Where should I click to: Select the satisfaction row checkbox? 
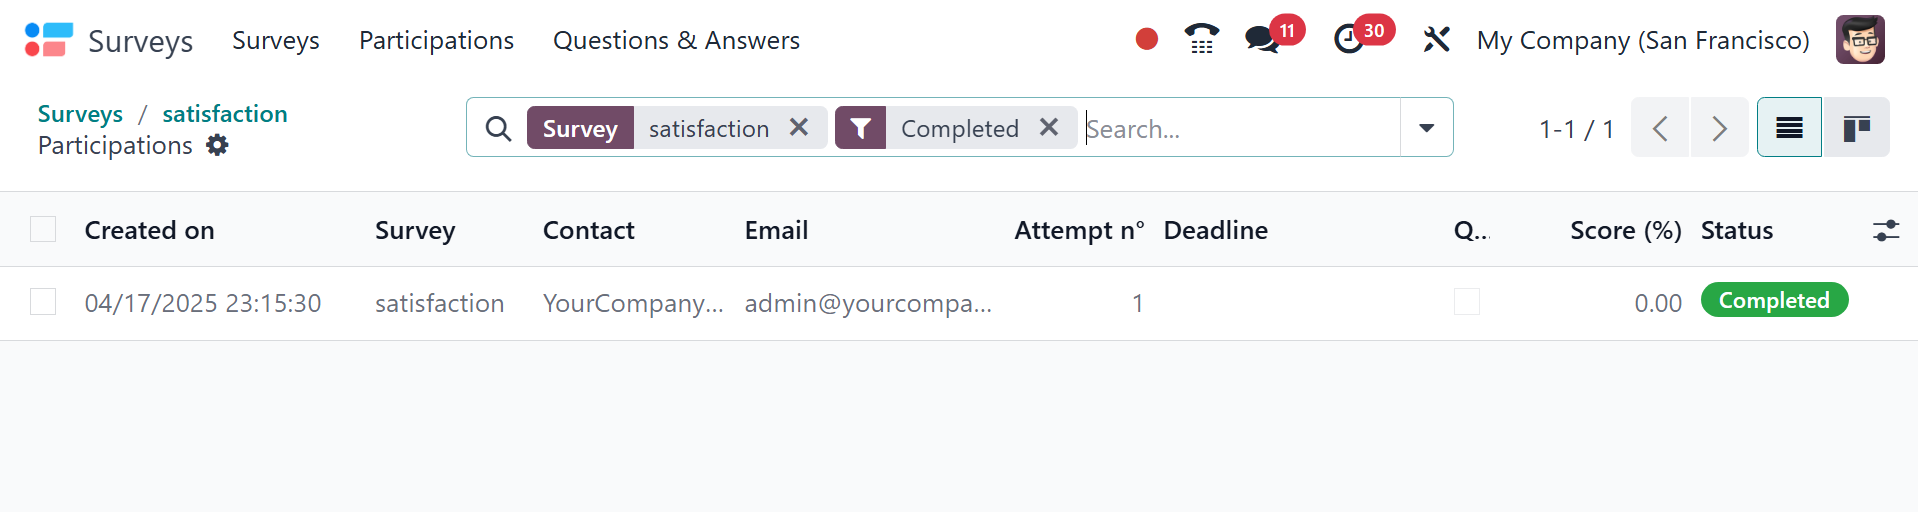tap(43, 302)
